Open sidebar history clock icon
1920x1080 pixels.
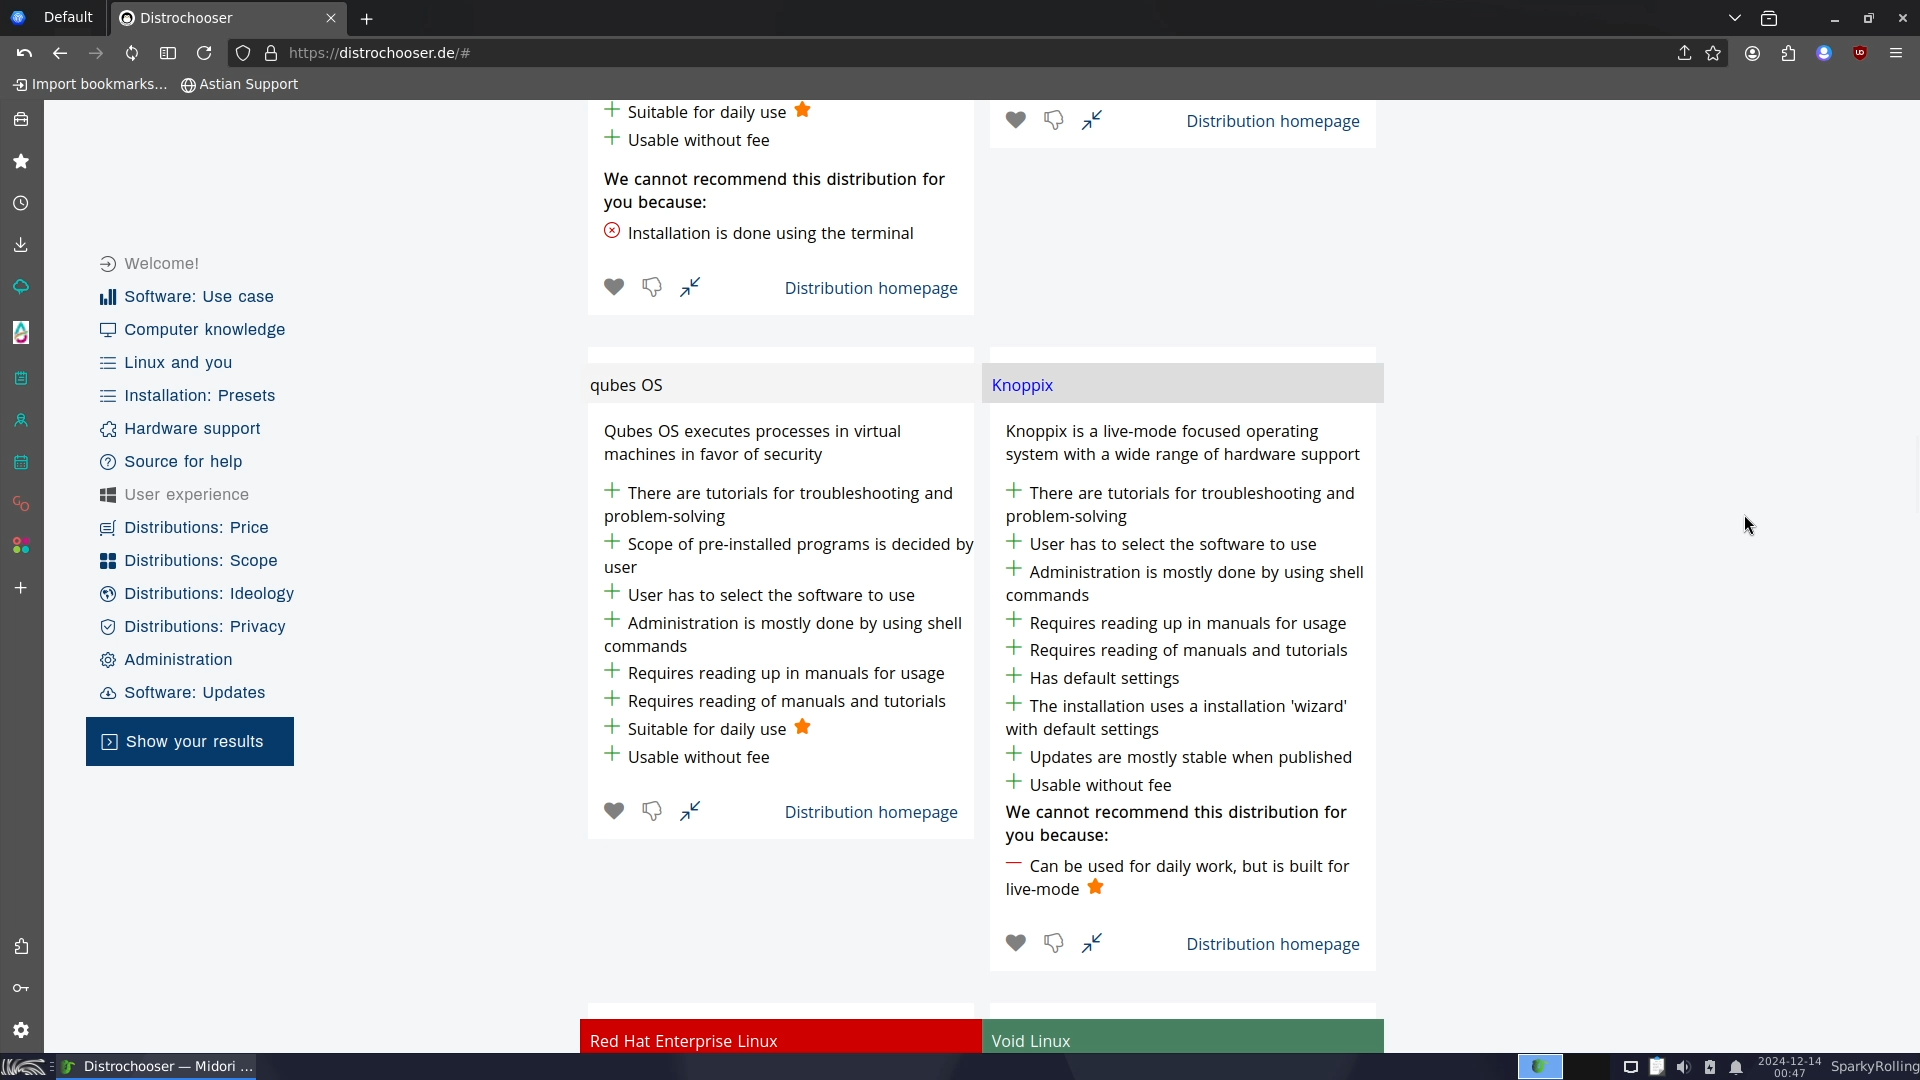tap(21, 203)
